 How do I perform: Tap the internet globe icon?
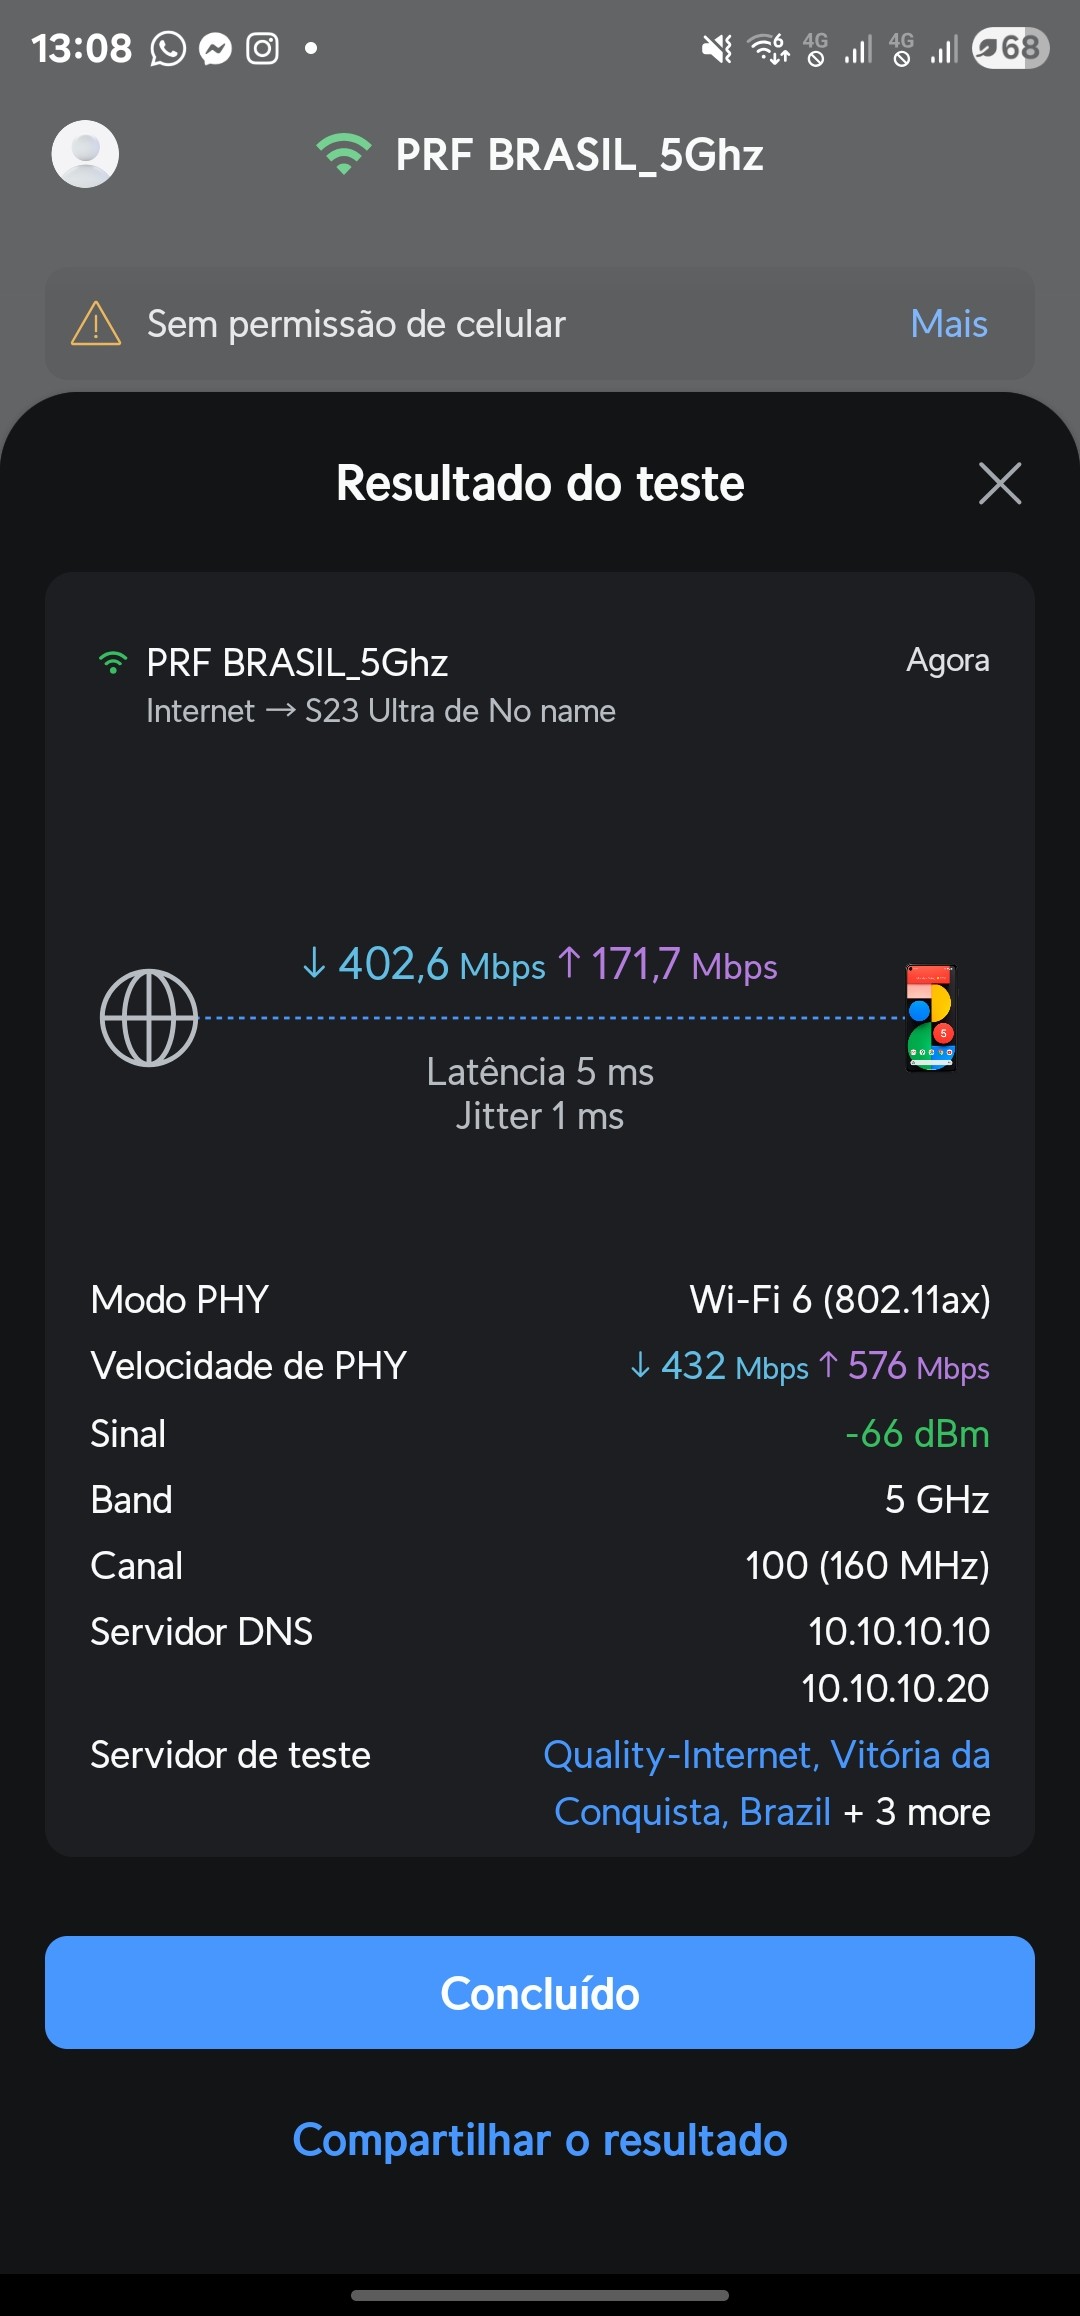[149, 1018]
